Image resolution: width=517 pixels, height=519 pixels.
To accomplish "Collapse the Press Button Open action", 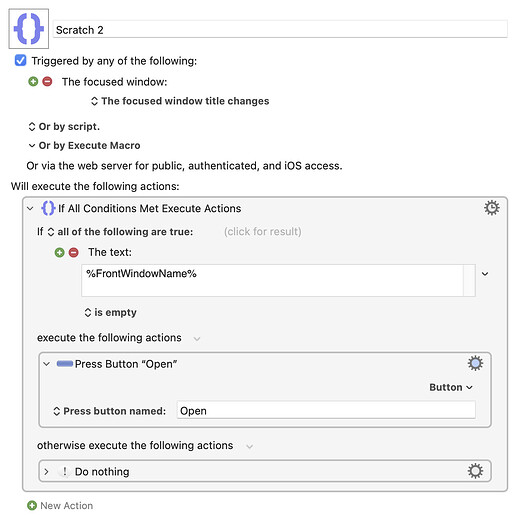I will [x=47, y=364].
